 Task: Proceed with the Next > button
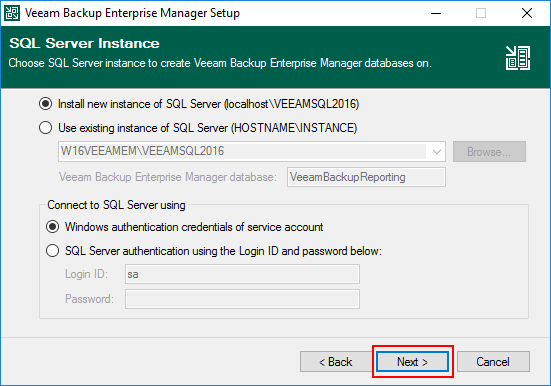[412, 361]
